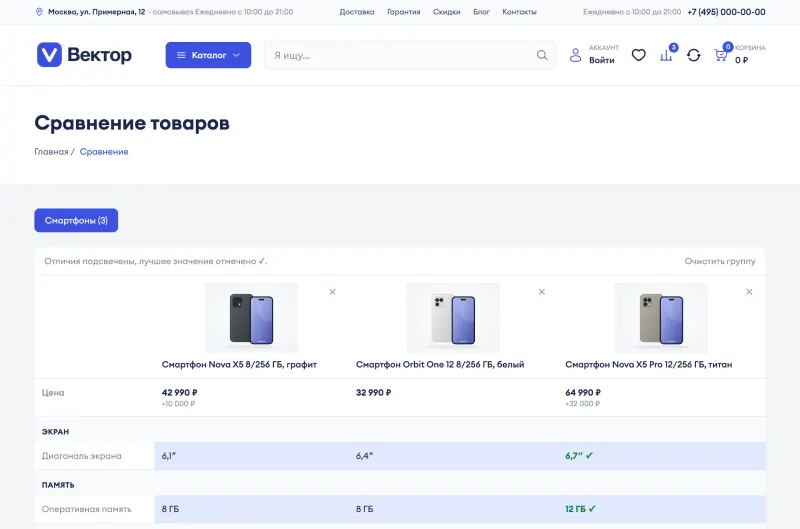This screenshot has width=800, height=529.
Task: Click the address Москва, ул. Примерная, 12
Action: [96, 12]
